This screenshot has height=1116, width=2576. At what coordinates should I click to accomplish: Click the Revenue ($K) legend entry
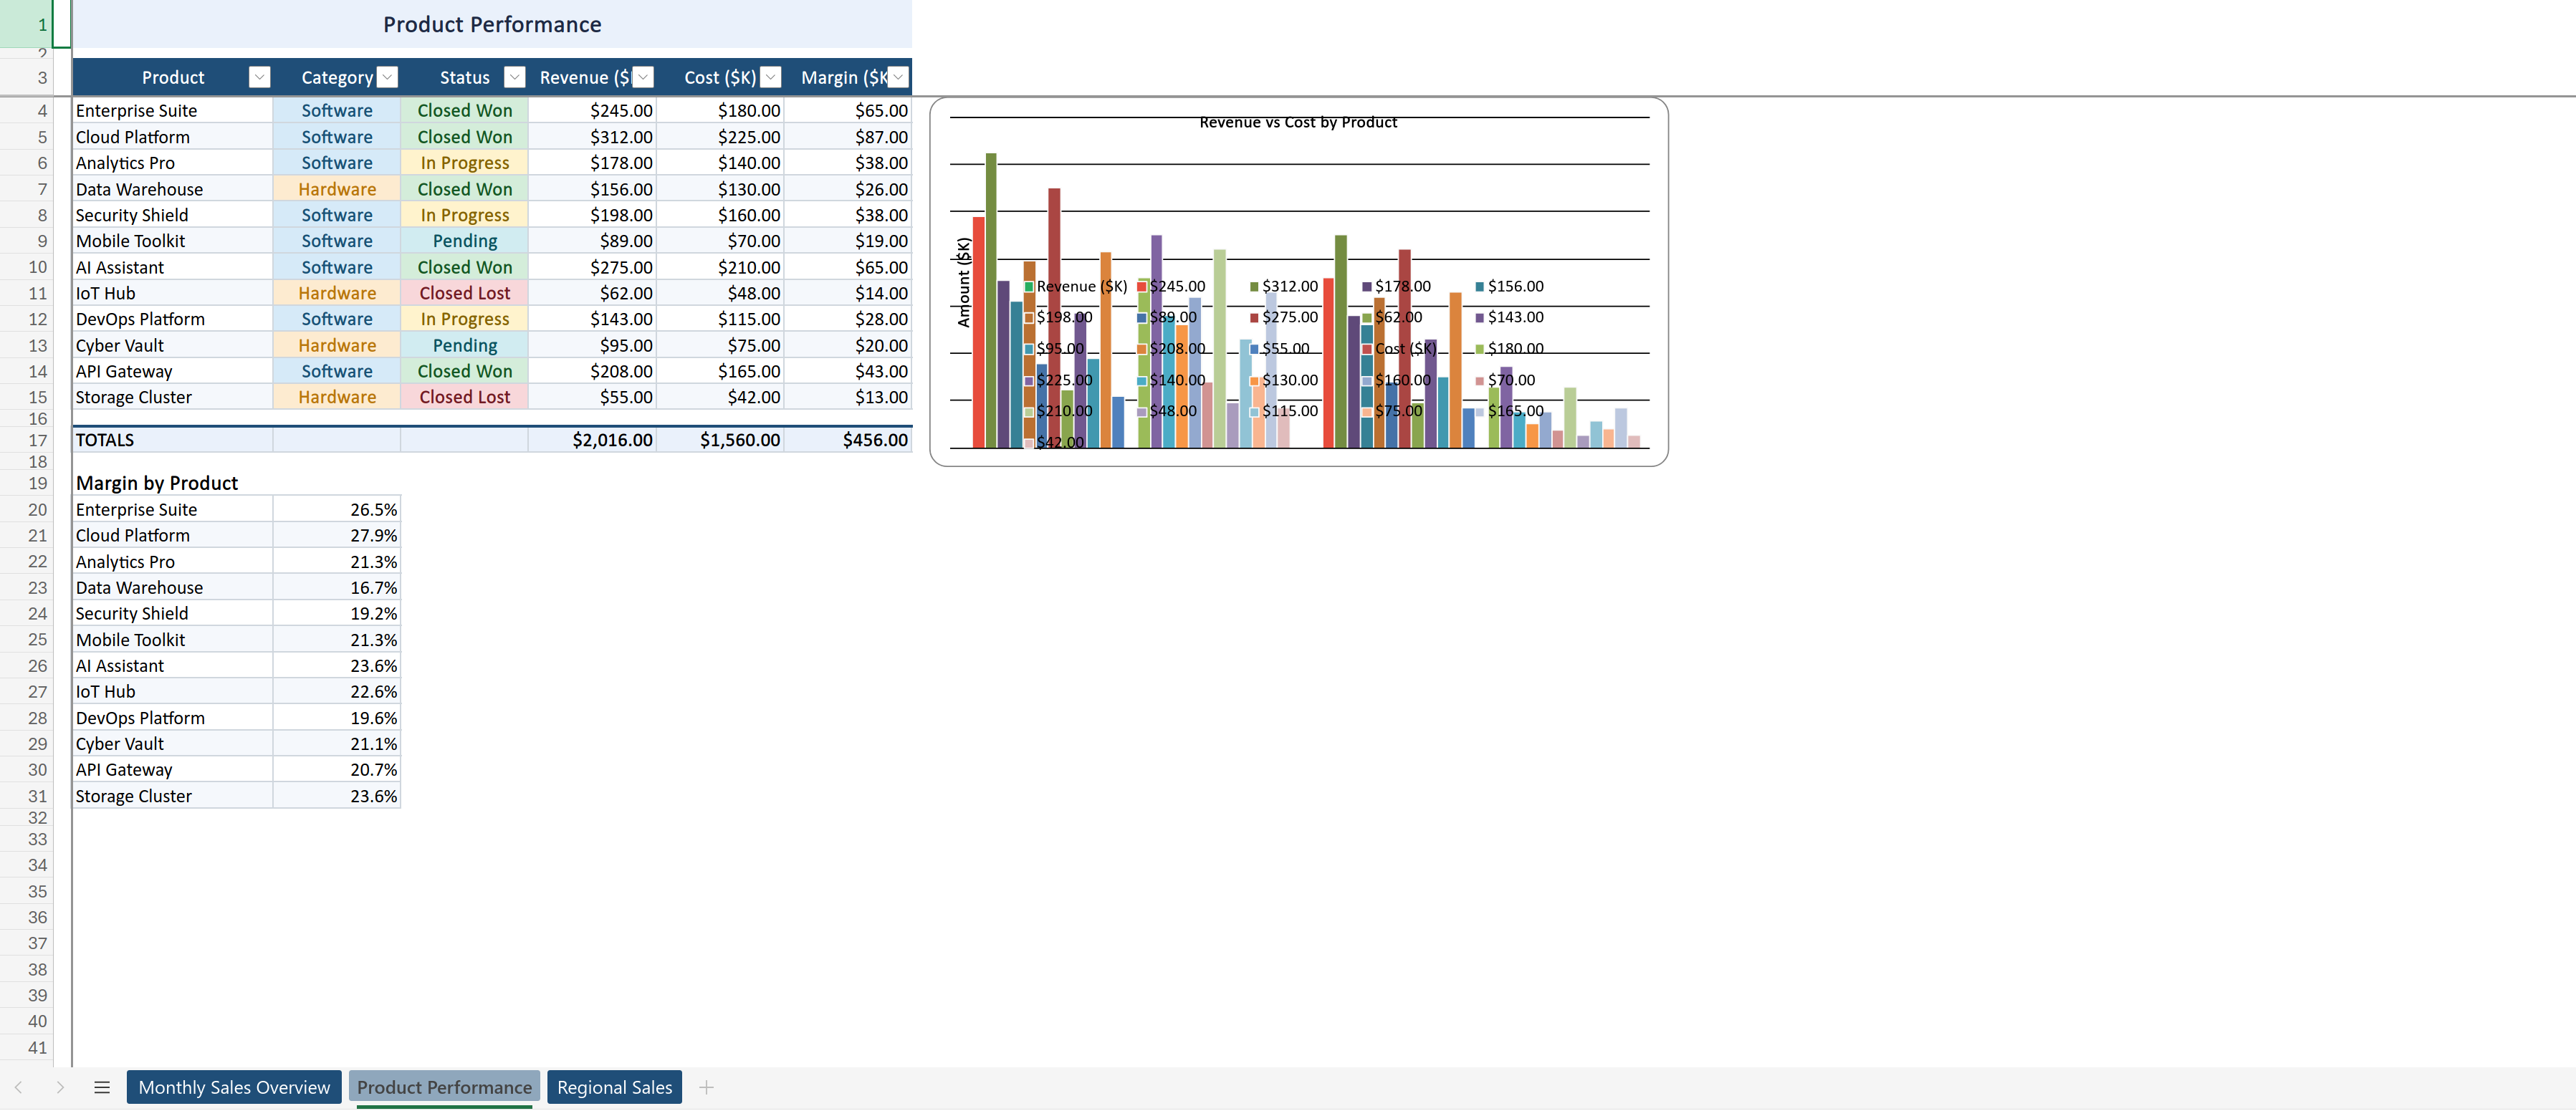point(1076,286)
